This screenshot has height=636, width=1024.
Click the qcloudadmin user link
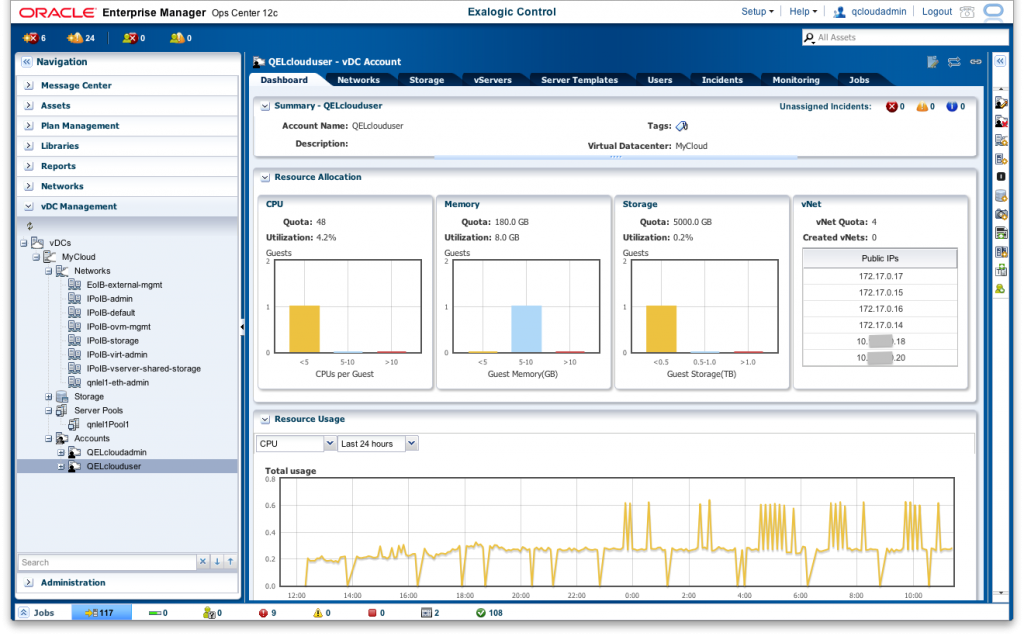point(878,12)
